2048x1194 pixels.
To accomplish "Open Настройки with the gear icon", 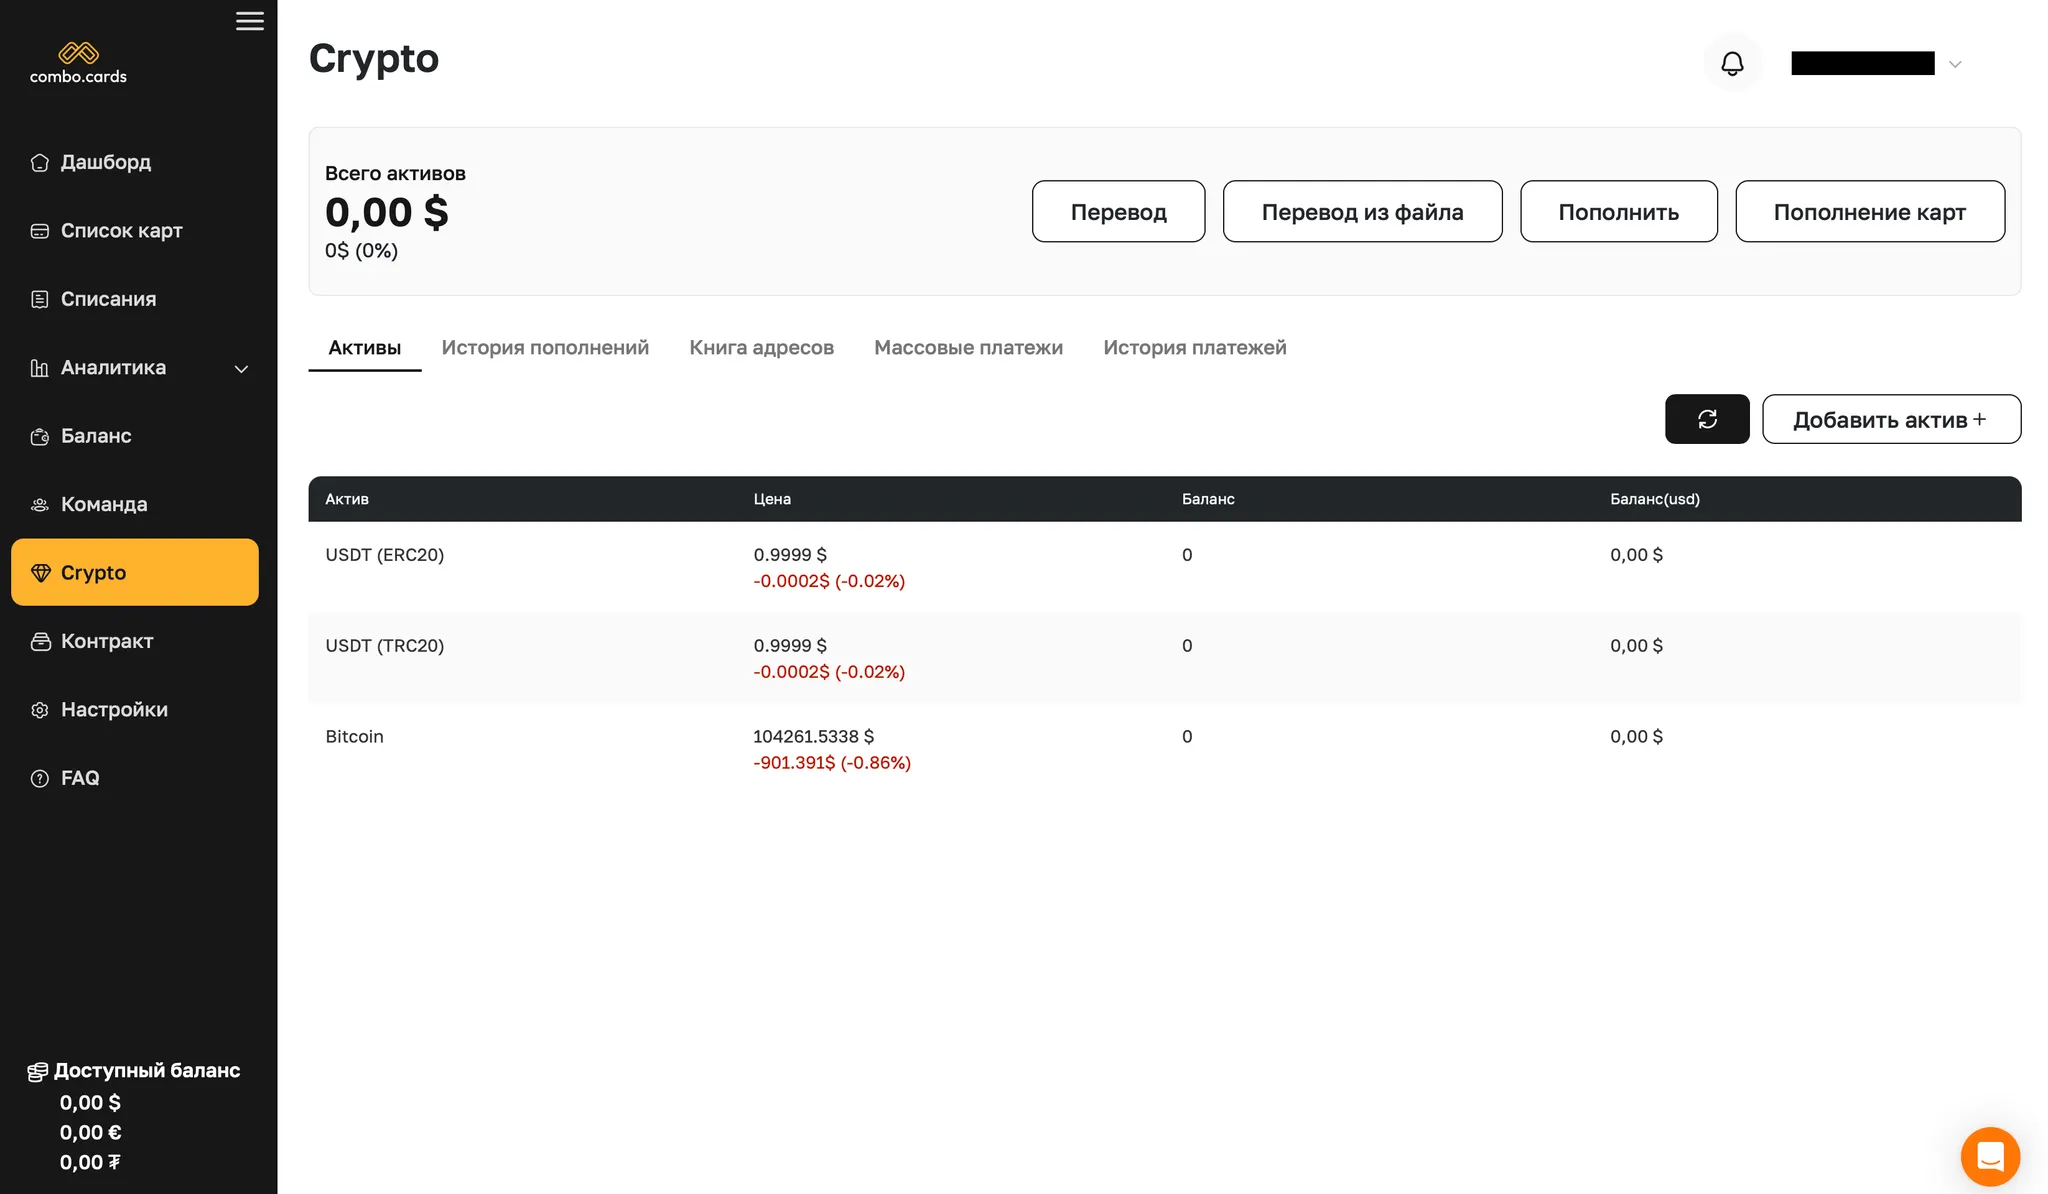I will 40,710.
